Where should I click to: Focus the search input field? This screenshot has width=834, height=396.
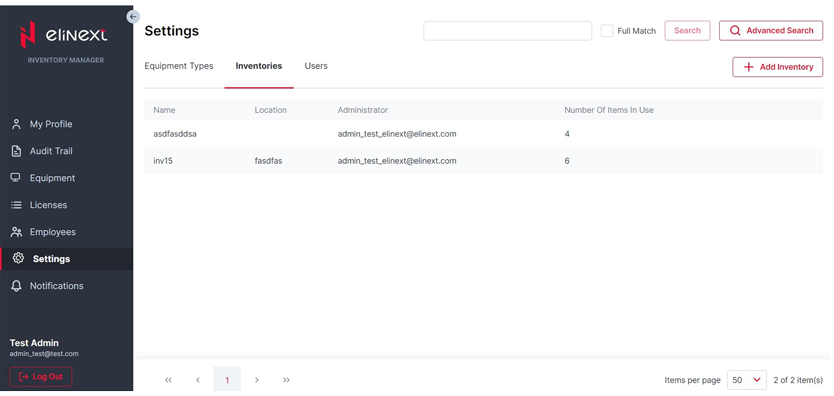(507, 31)
